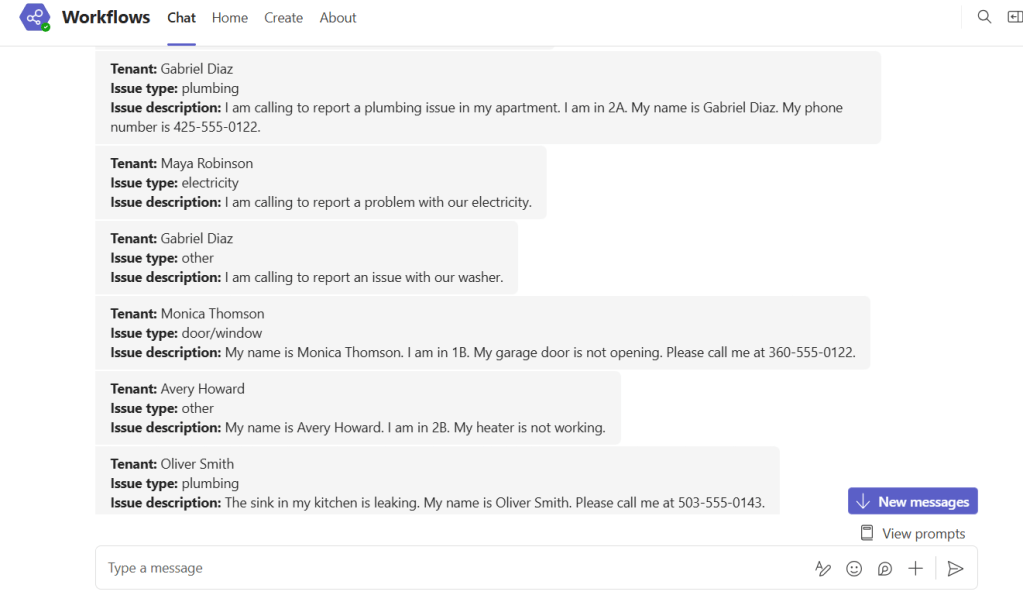Stay on the Chat tab
Screen dimensions: 1023x595
181,17
